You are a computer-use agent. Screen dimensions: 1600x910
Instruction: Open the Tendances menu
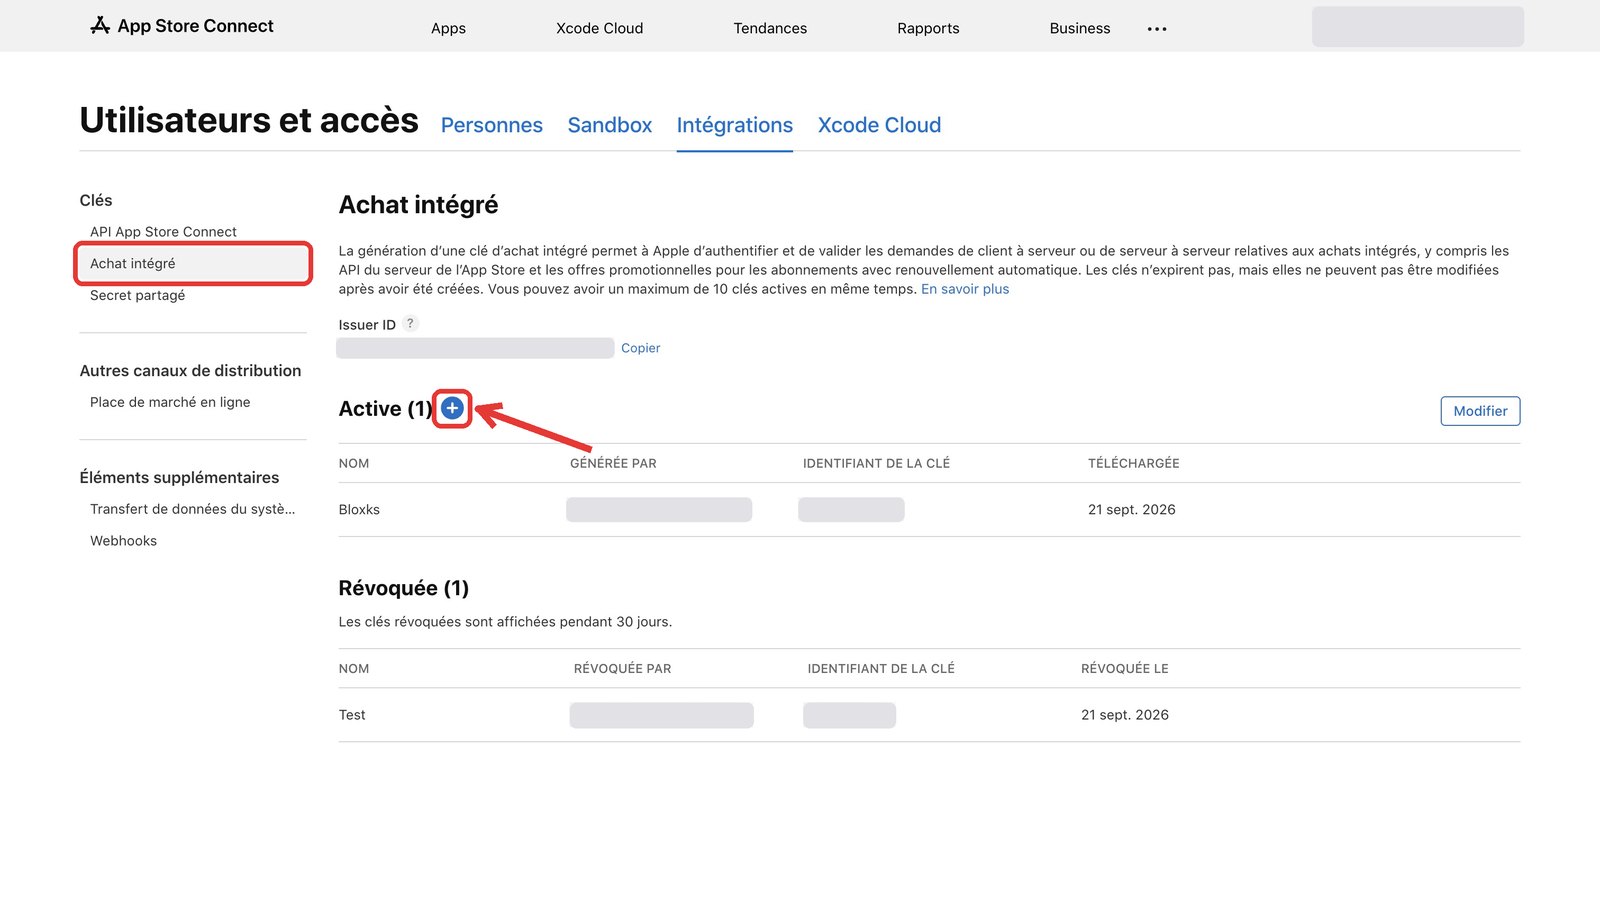click(x=770, y=28)
